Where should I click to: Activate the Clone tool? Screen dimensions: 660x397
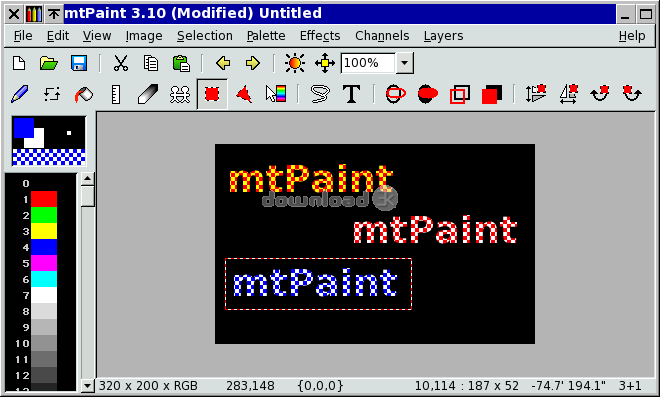[180, 94]
